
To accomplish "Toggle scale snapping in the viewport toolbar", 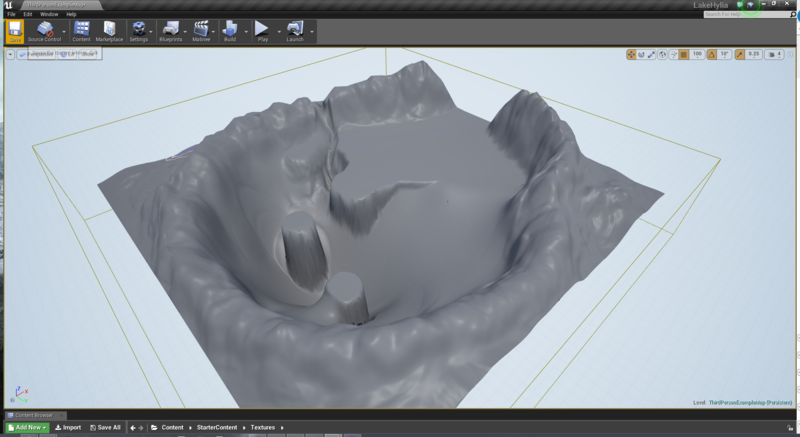I will (x=740, y=54).
